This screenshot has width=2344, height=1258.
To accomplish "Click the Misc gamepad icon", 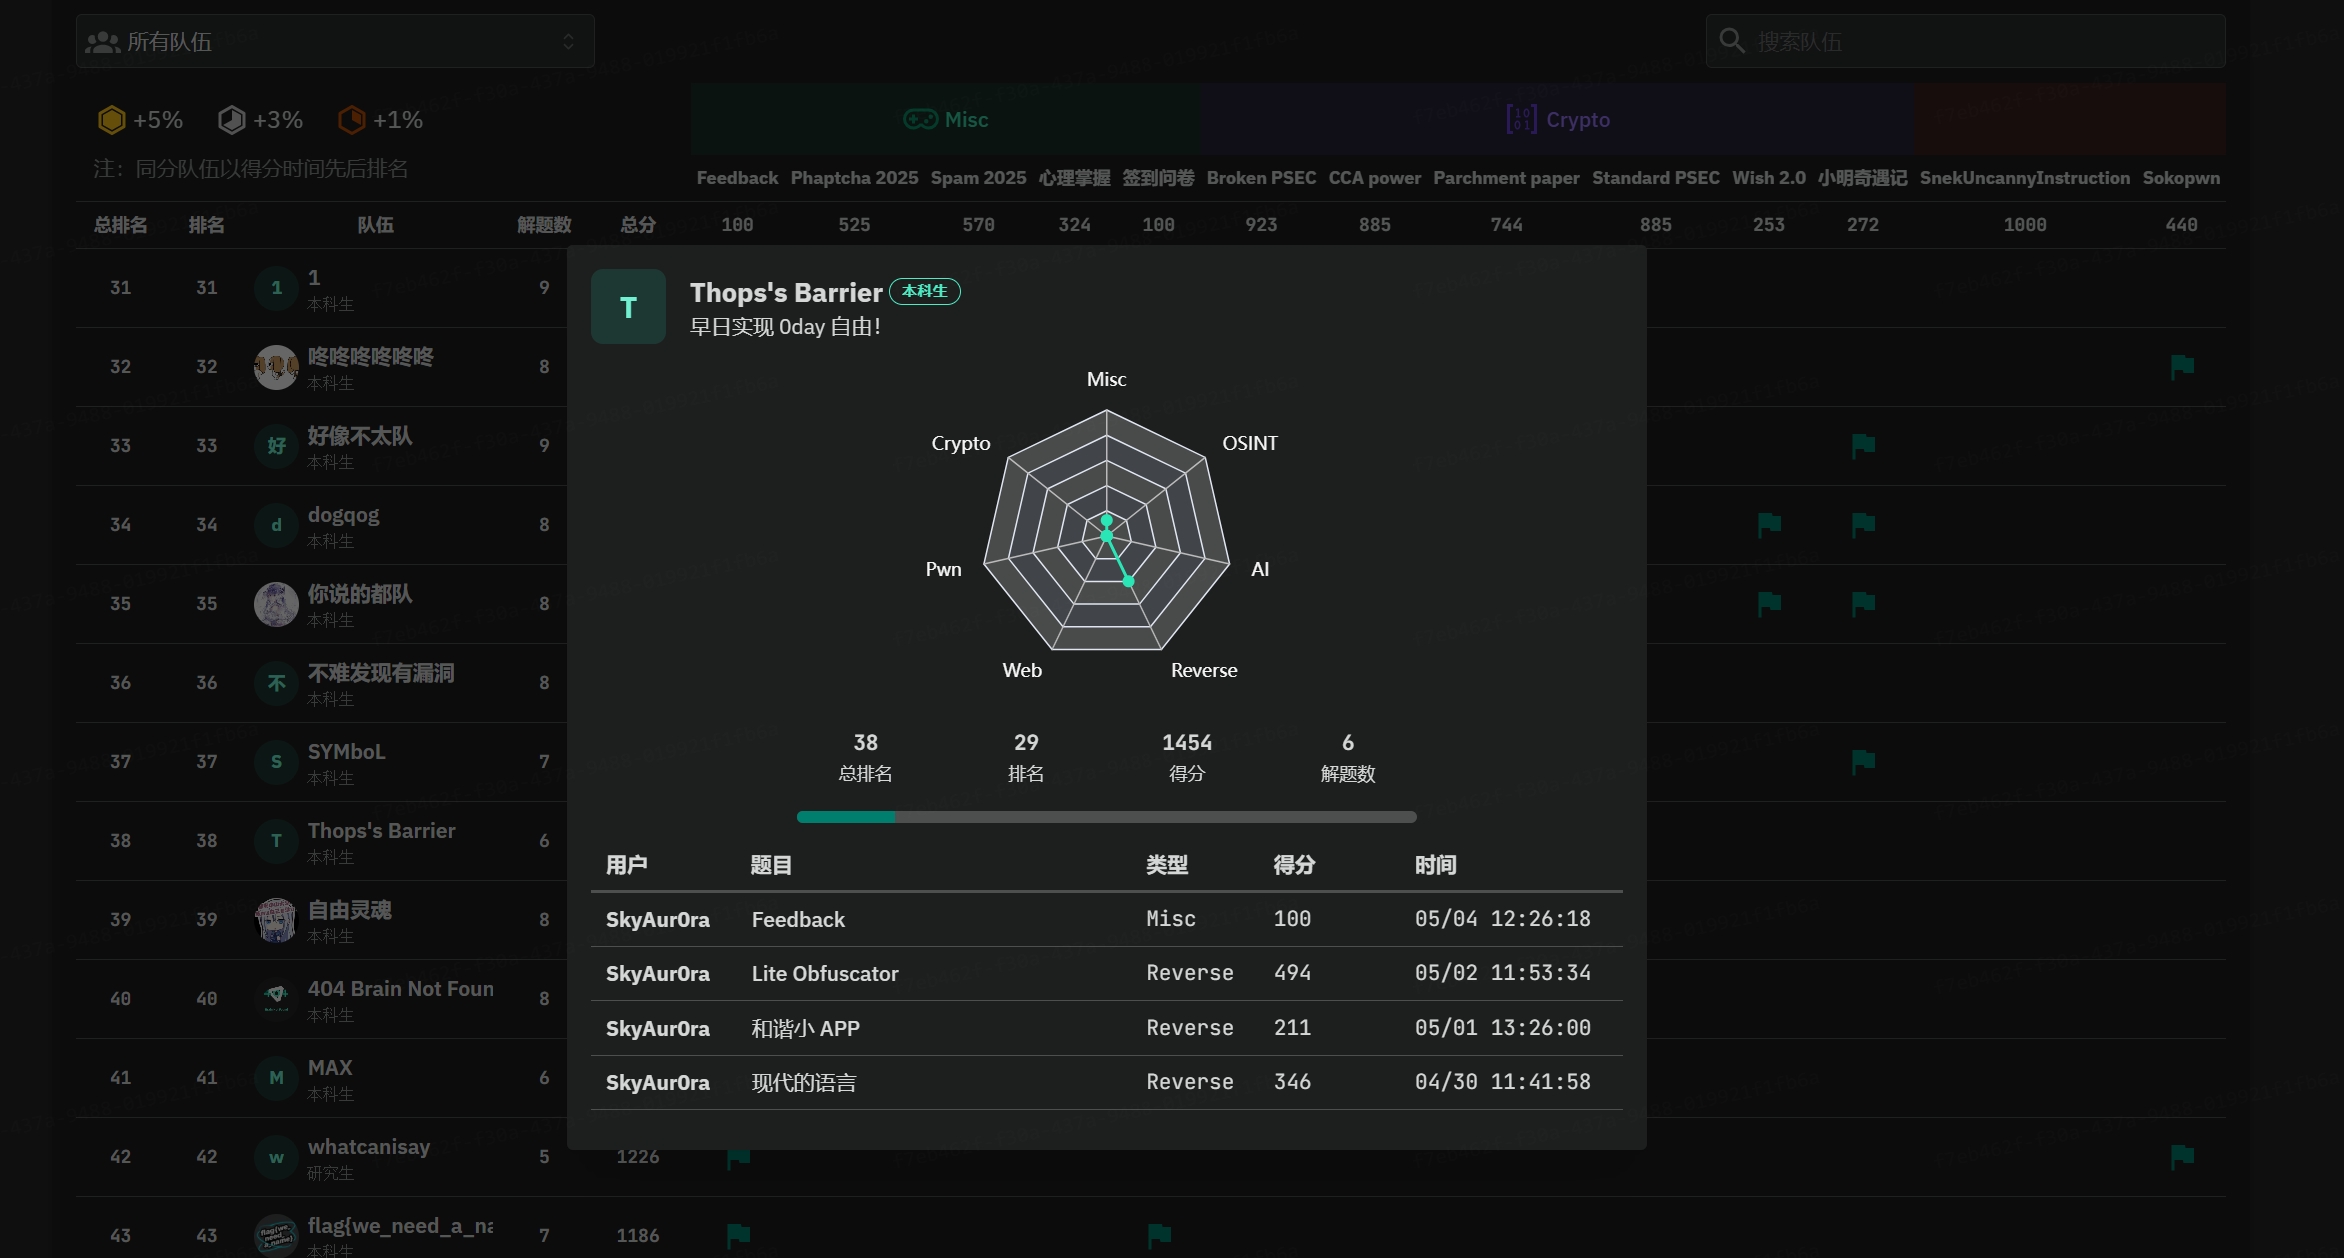I will 920,120.
